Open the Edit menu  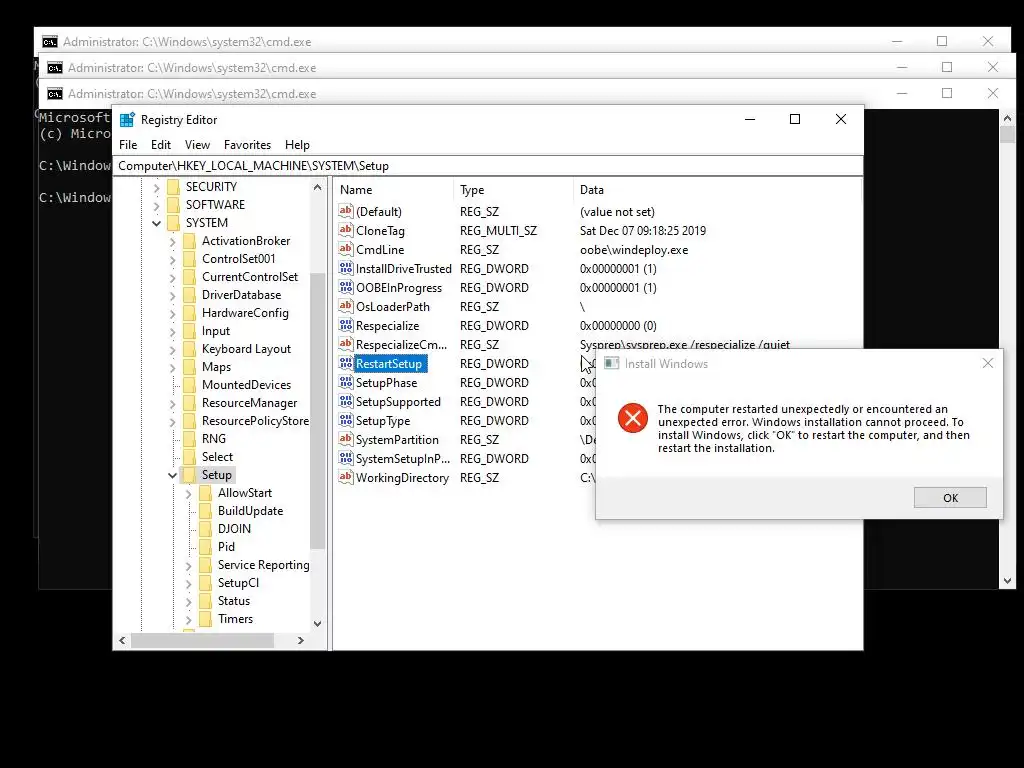161,145
